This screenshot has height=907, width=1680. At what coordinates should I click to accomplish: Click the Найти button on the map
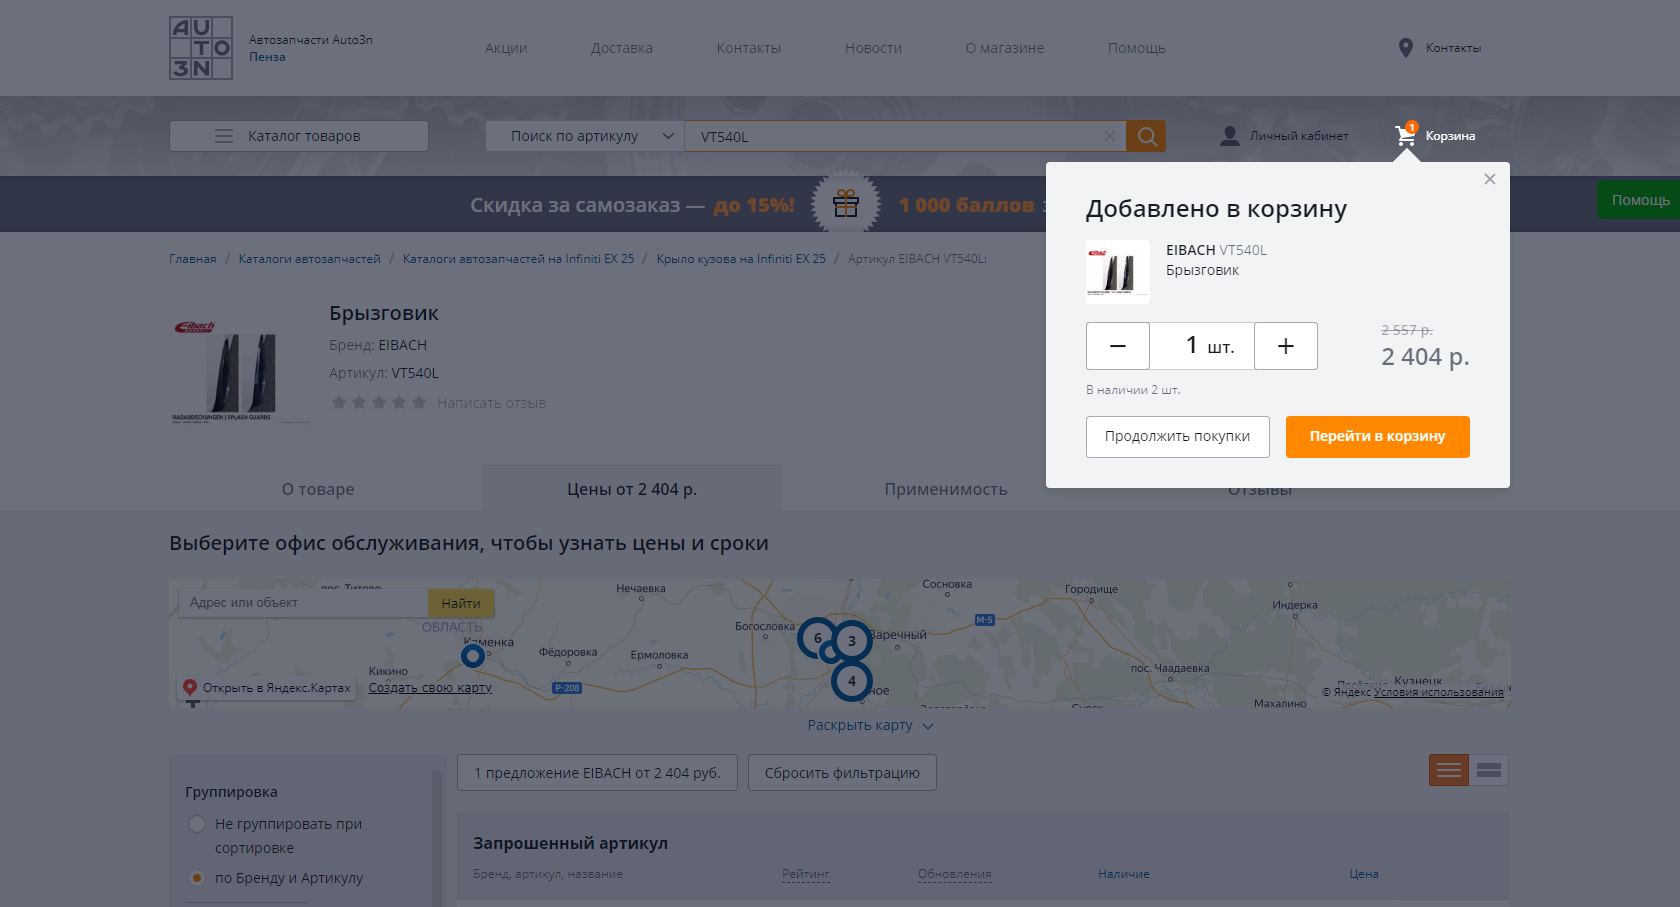461,603
